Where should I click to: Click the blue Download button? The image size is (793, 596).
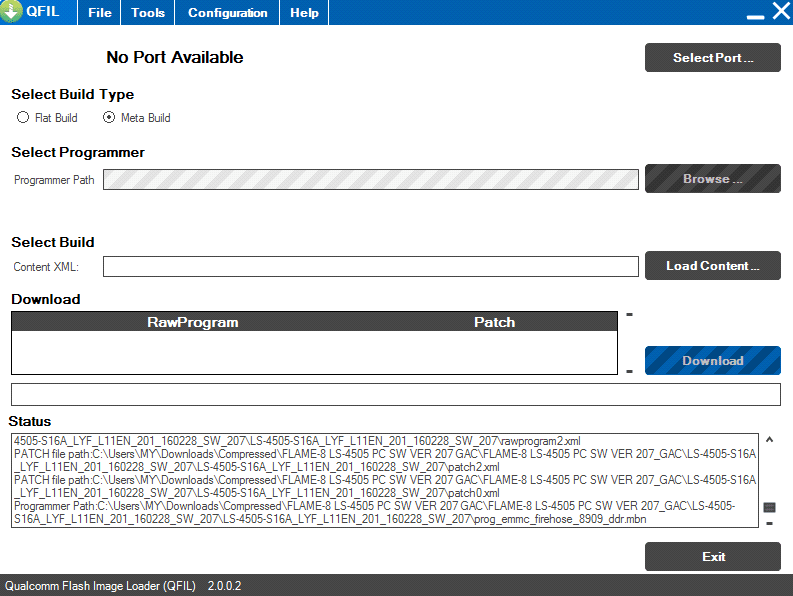pos(713,361)
